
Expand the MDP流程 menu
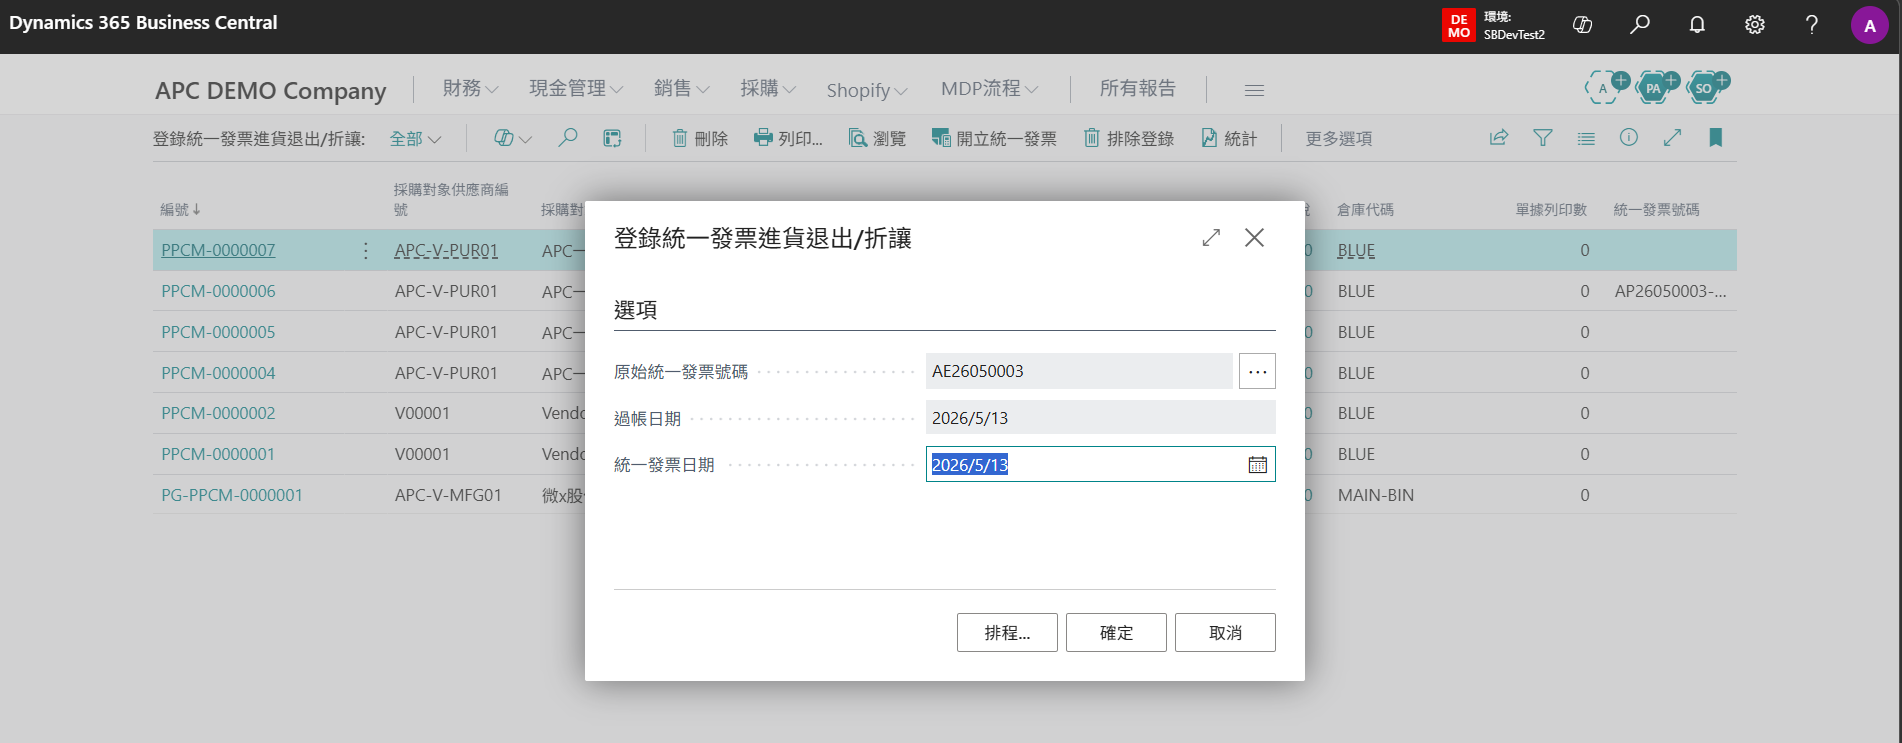pyautogui.click(x=990, y=89)
